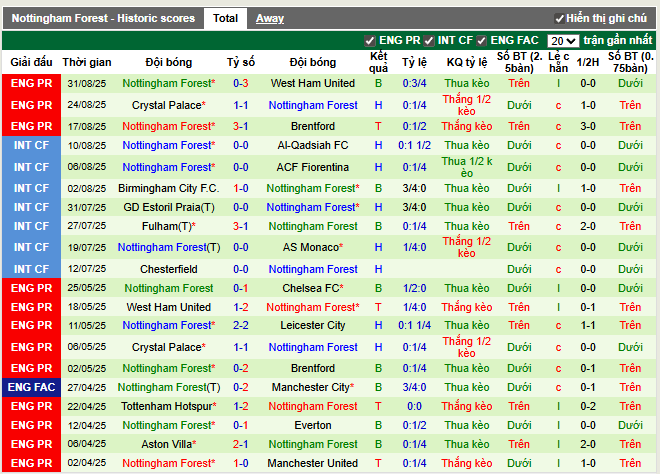Click the 3-1 score for Fulham
660x474 pixels.
click(x=241, y=226)
